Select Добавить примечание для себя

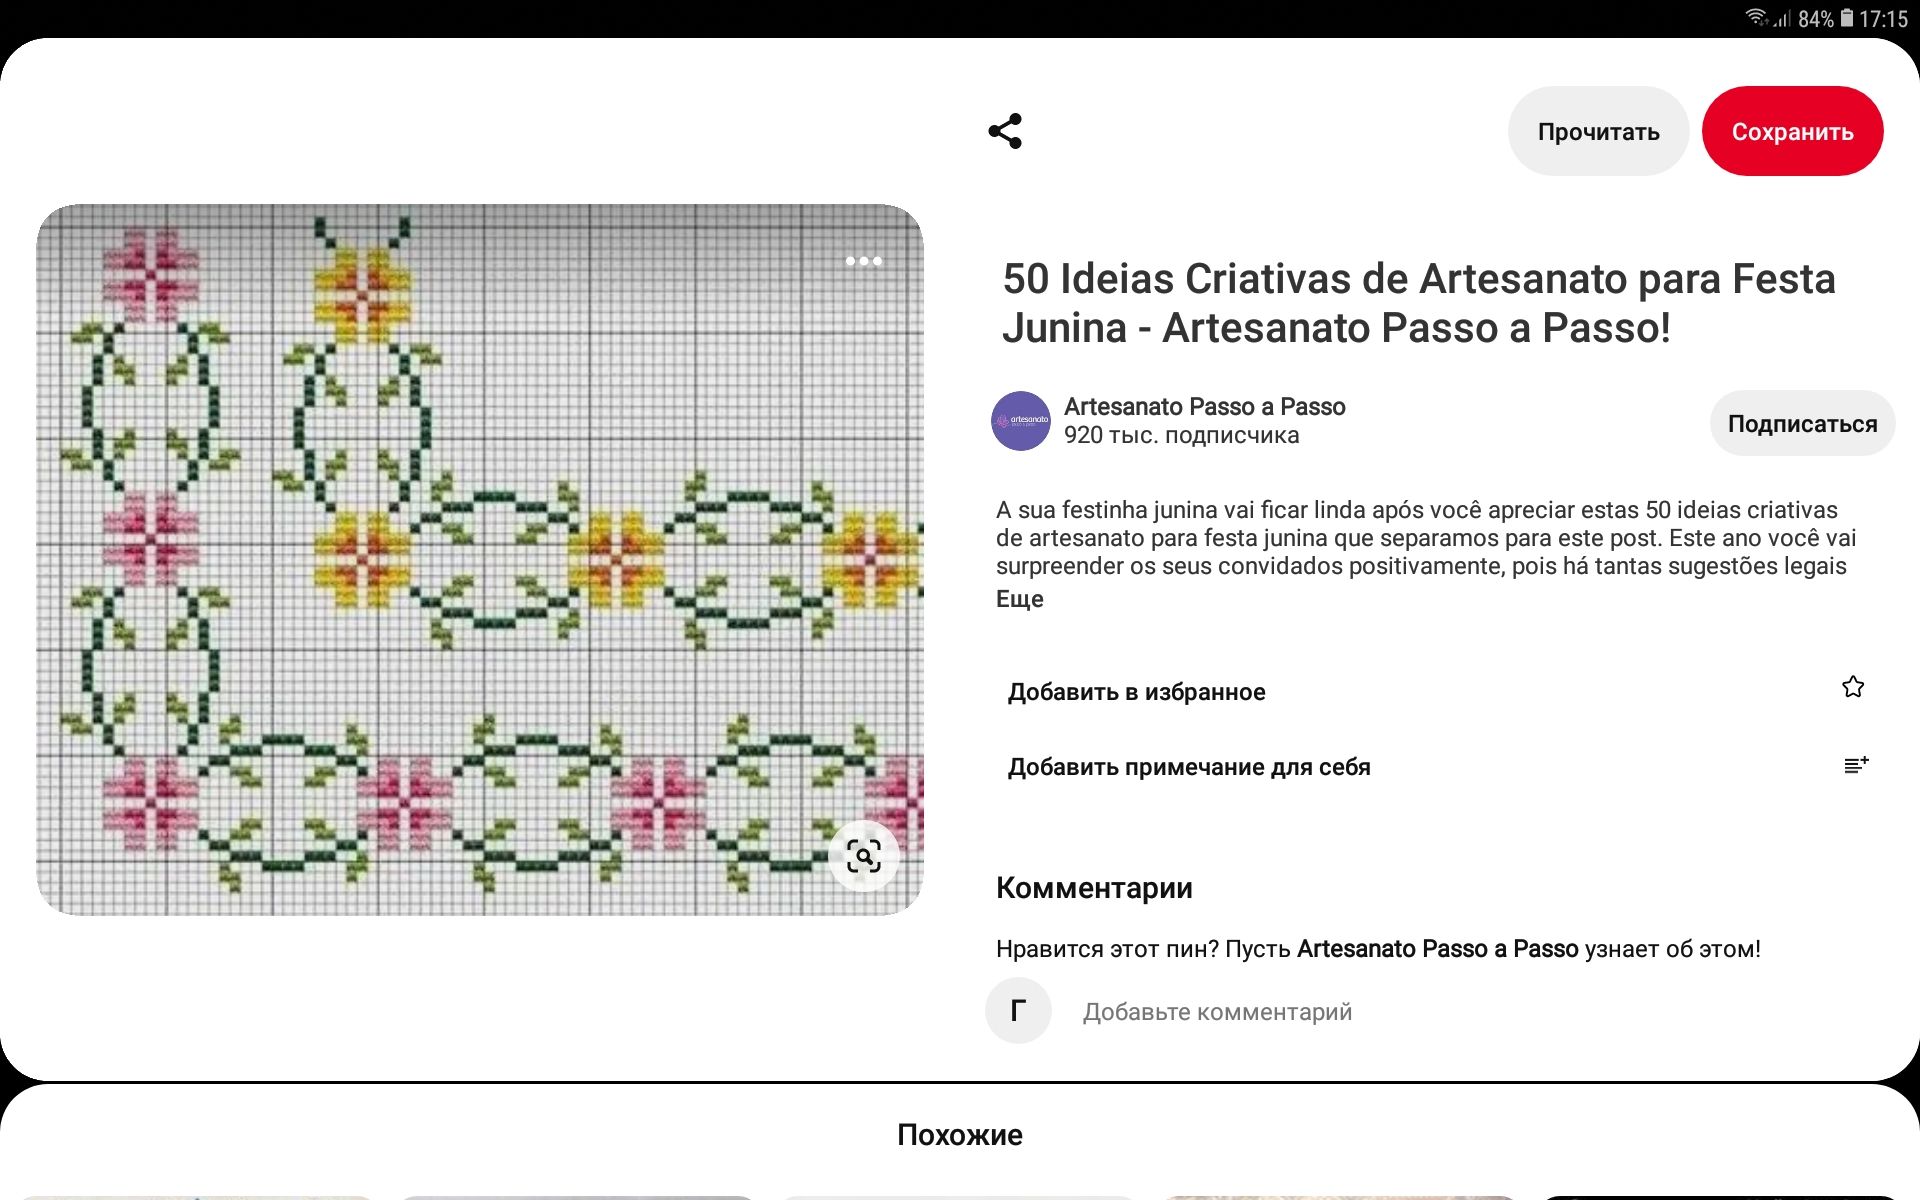(x=1188, y=767)
